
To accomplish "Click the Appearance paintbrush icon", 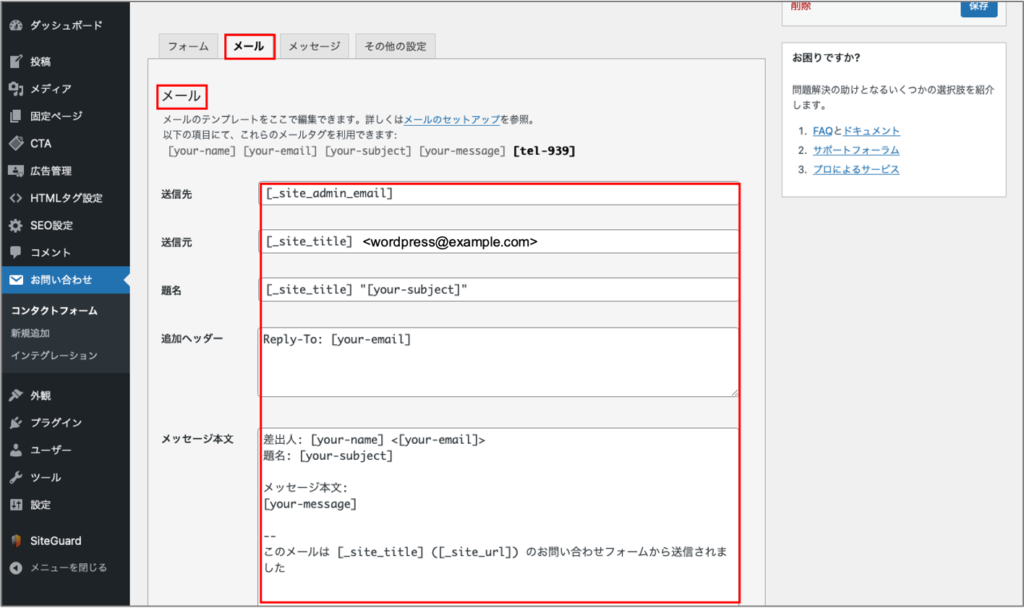I will coord(16,395).
